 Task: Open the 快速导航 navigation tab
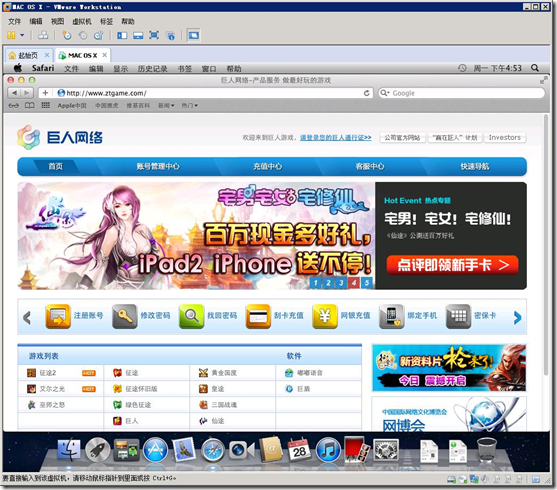pyautogui.click(x=475, y=166)
